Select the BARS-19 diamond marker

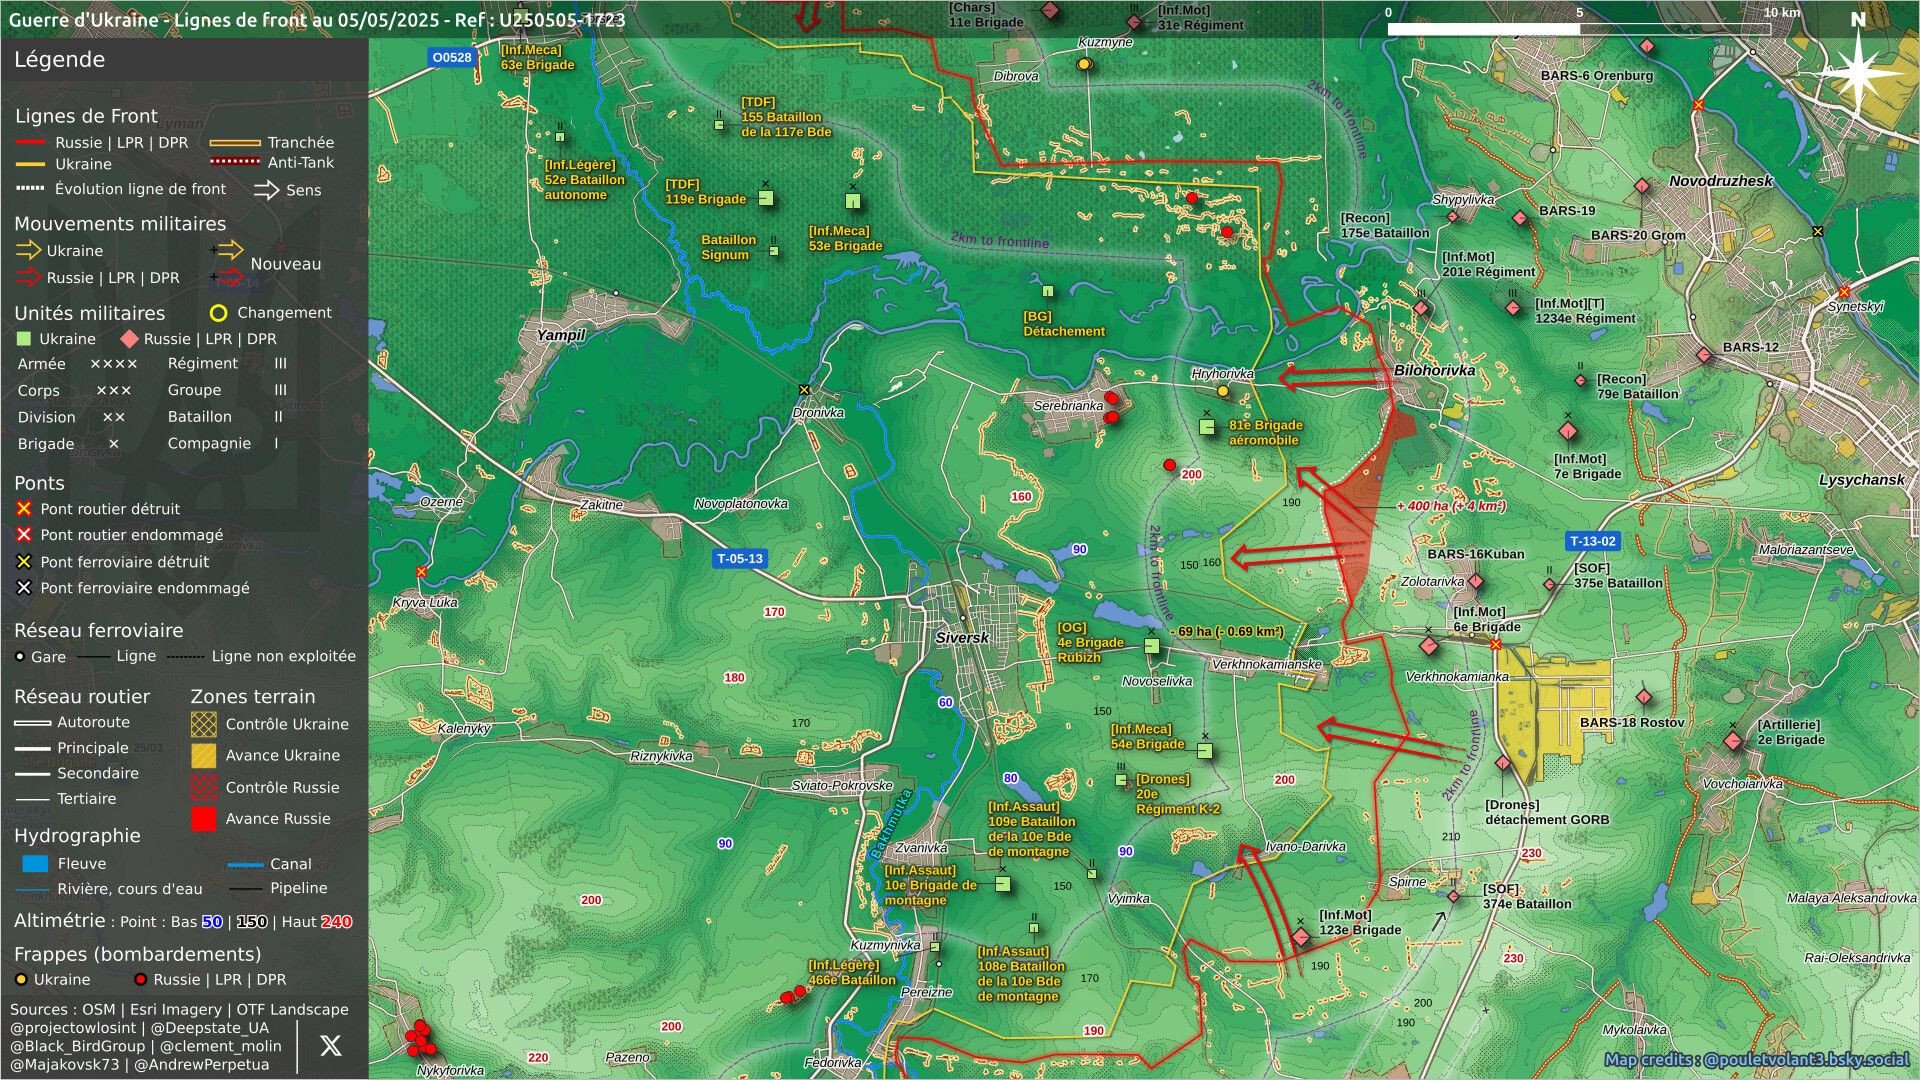(1520, 218)
